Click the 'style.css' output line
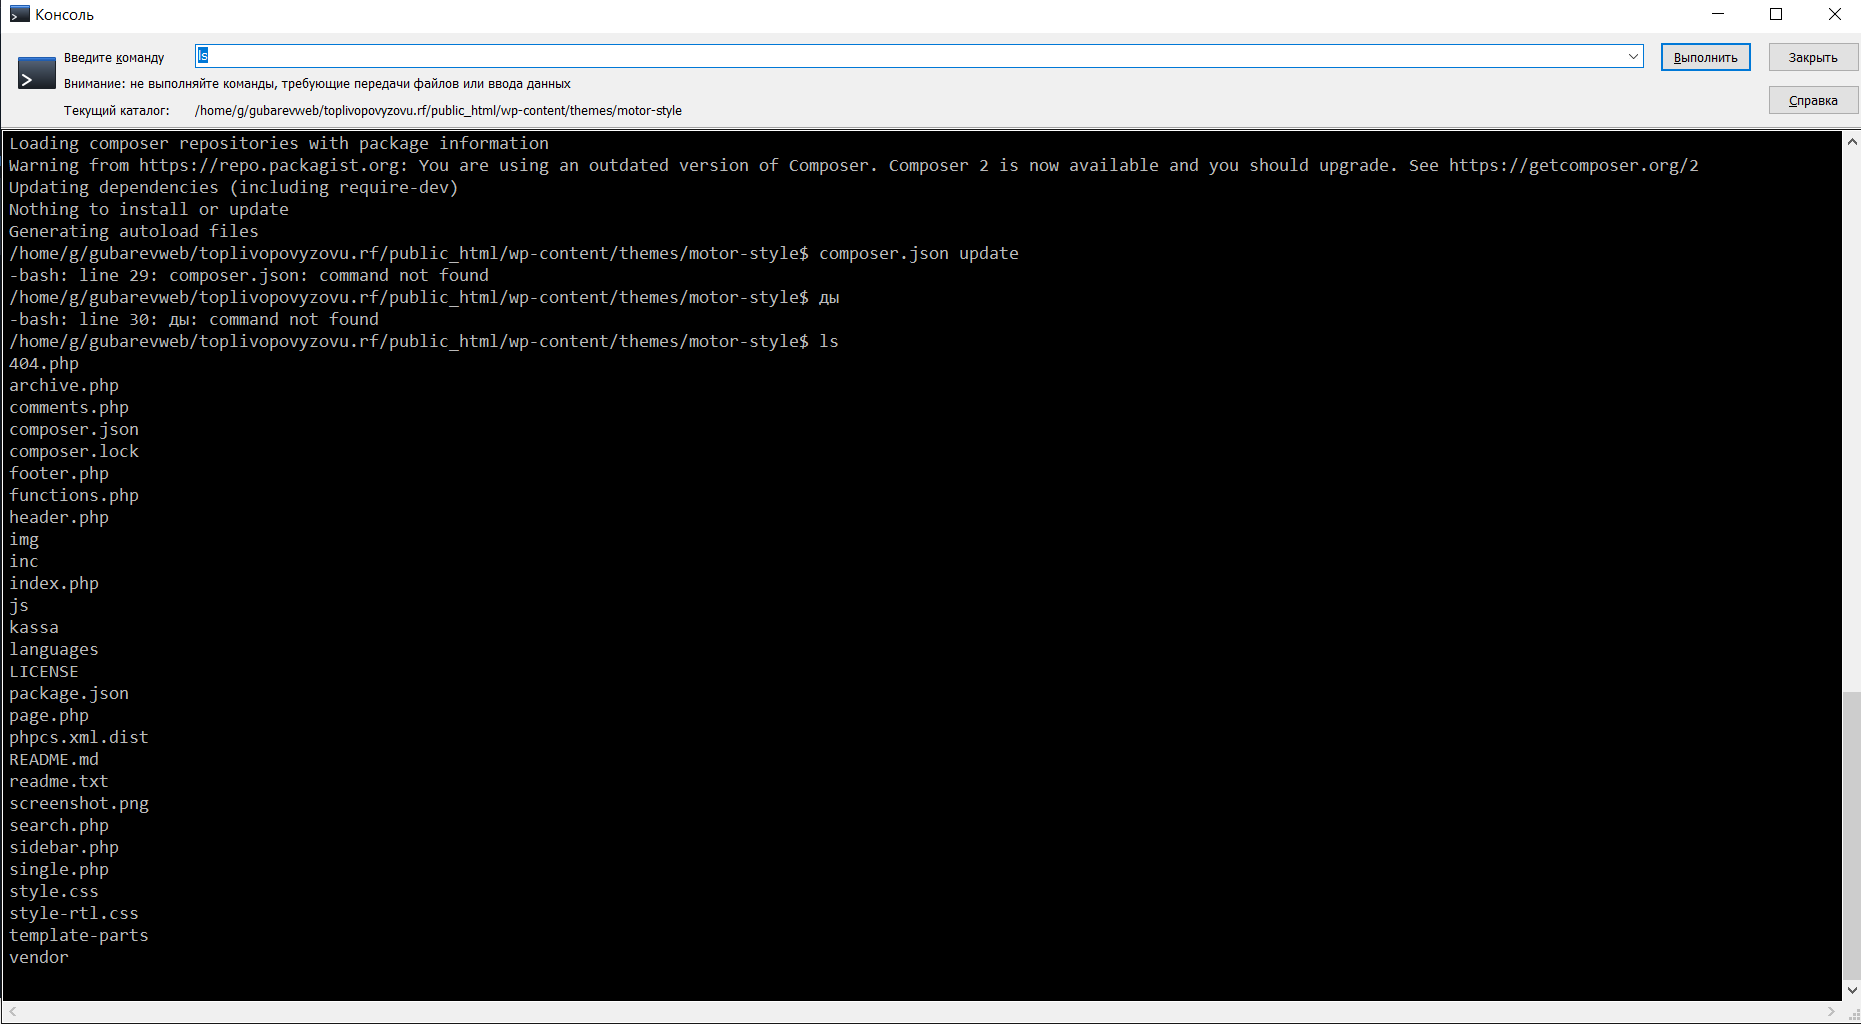 pyautogui.click(x=54, y=892)
